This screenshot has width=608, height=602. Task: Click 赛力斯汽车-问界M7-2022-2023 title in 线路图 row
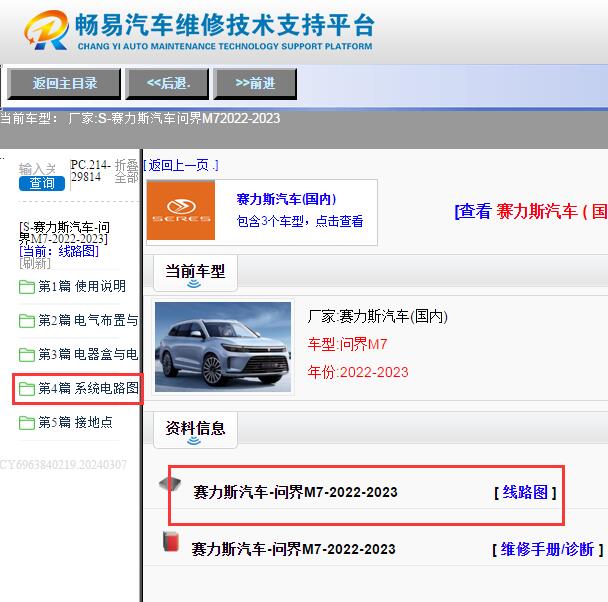point(295,492)
